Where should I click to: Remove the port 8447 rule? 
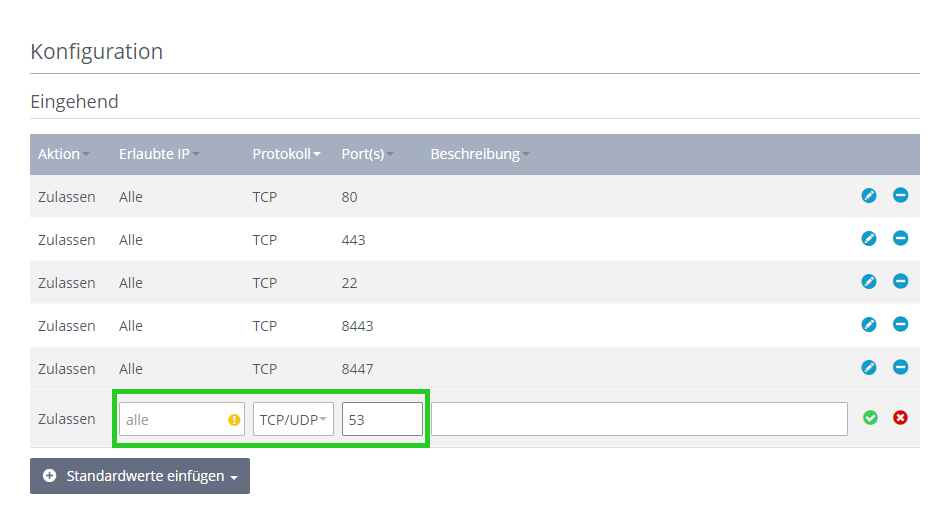pyautogui.click(x=900, y=367)
